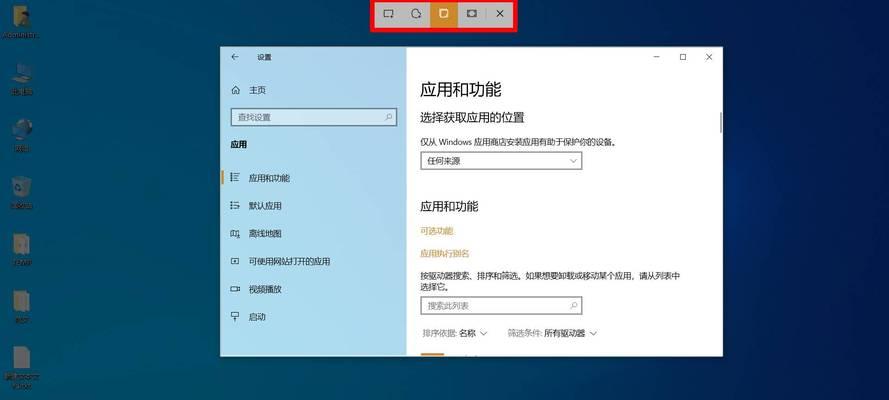The height and width of the screenshot is (400, 889).
Task: Select the globe network icon on desktop
Action: point(22,136)
